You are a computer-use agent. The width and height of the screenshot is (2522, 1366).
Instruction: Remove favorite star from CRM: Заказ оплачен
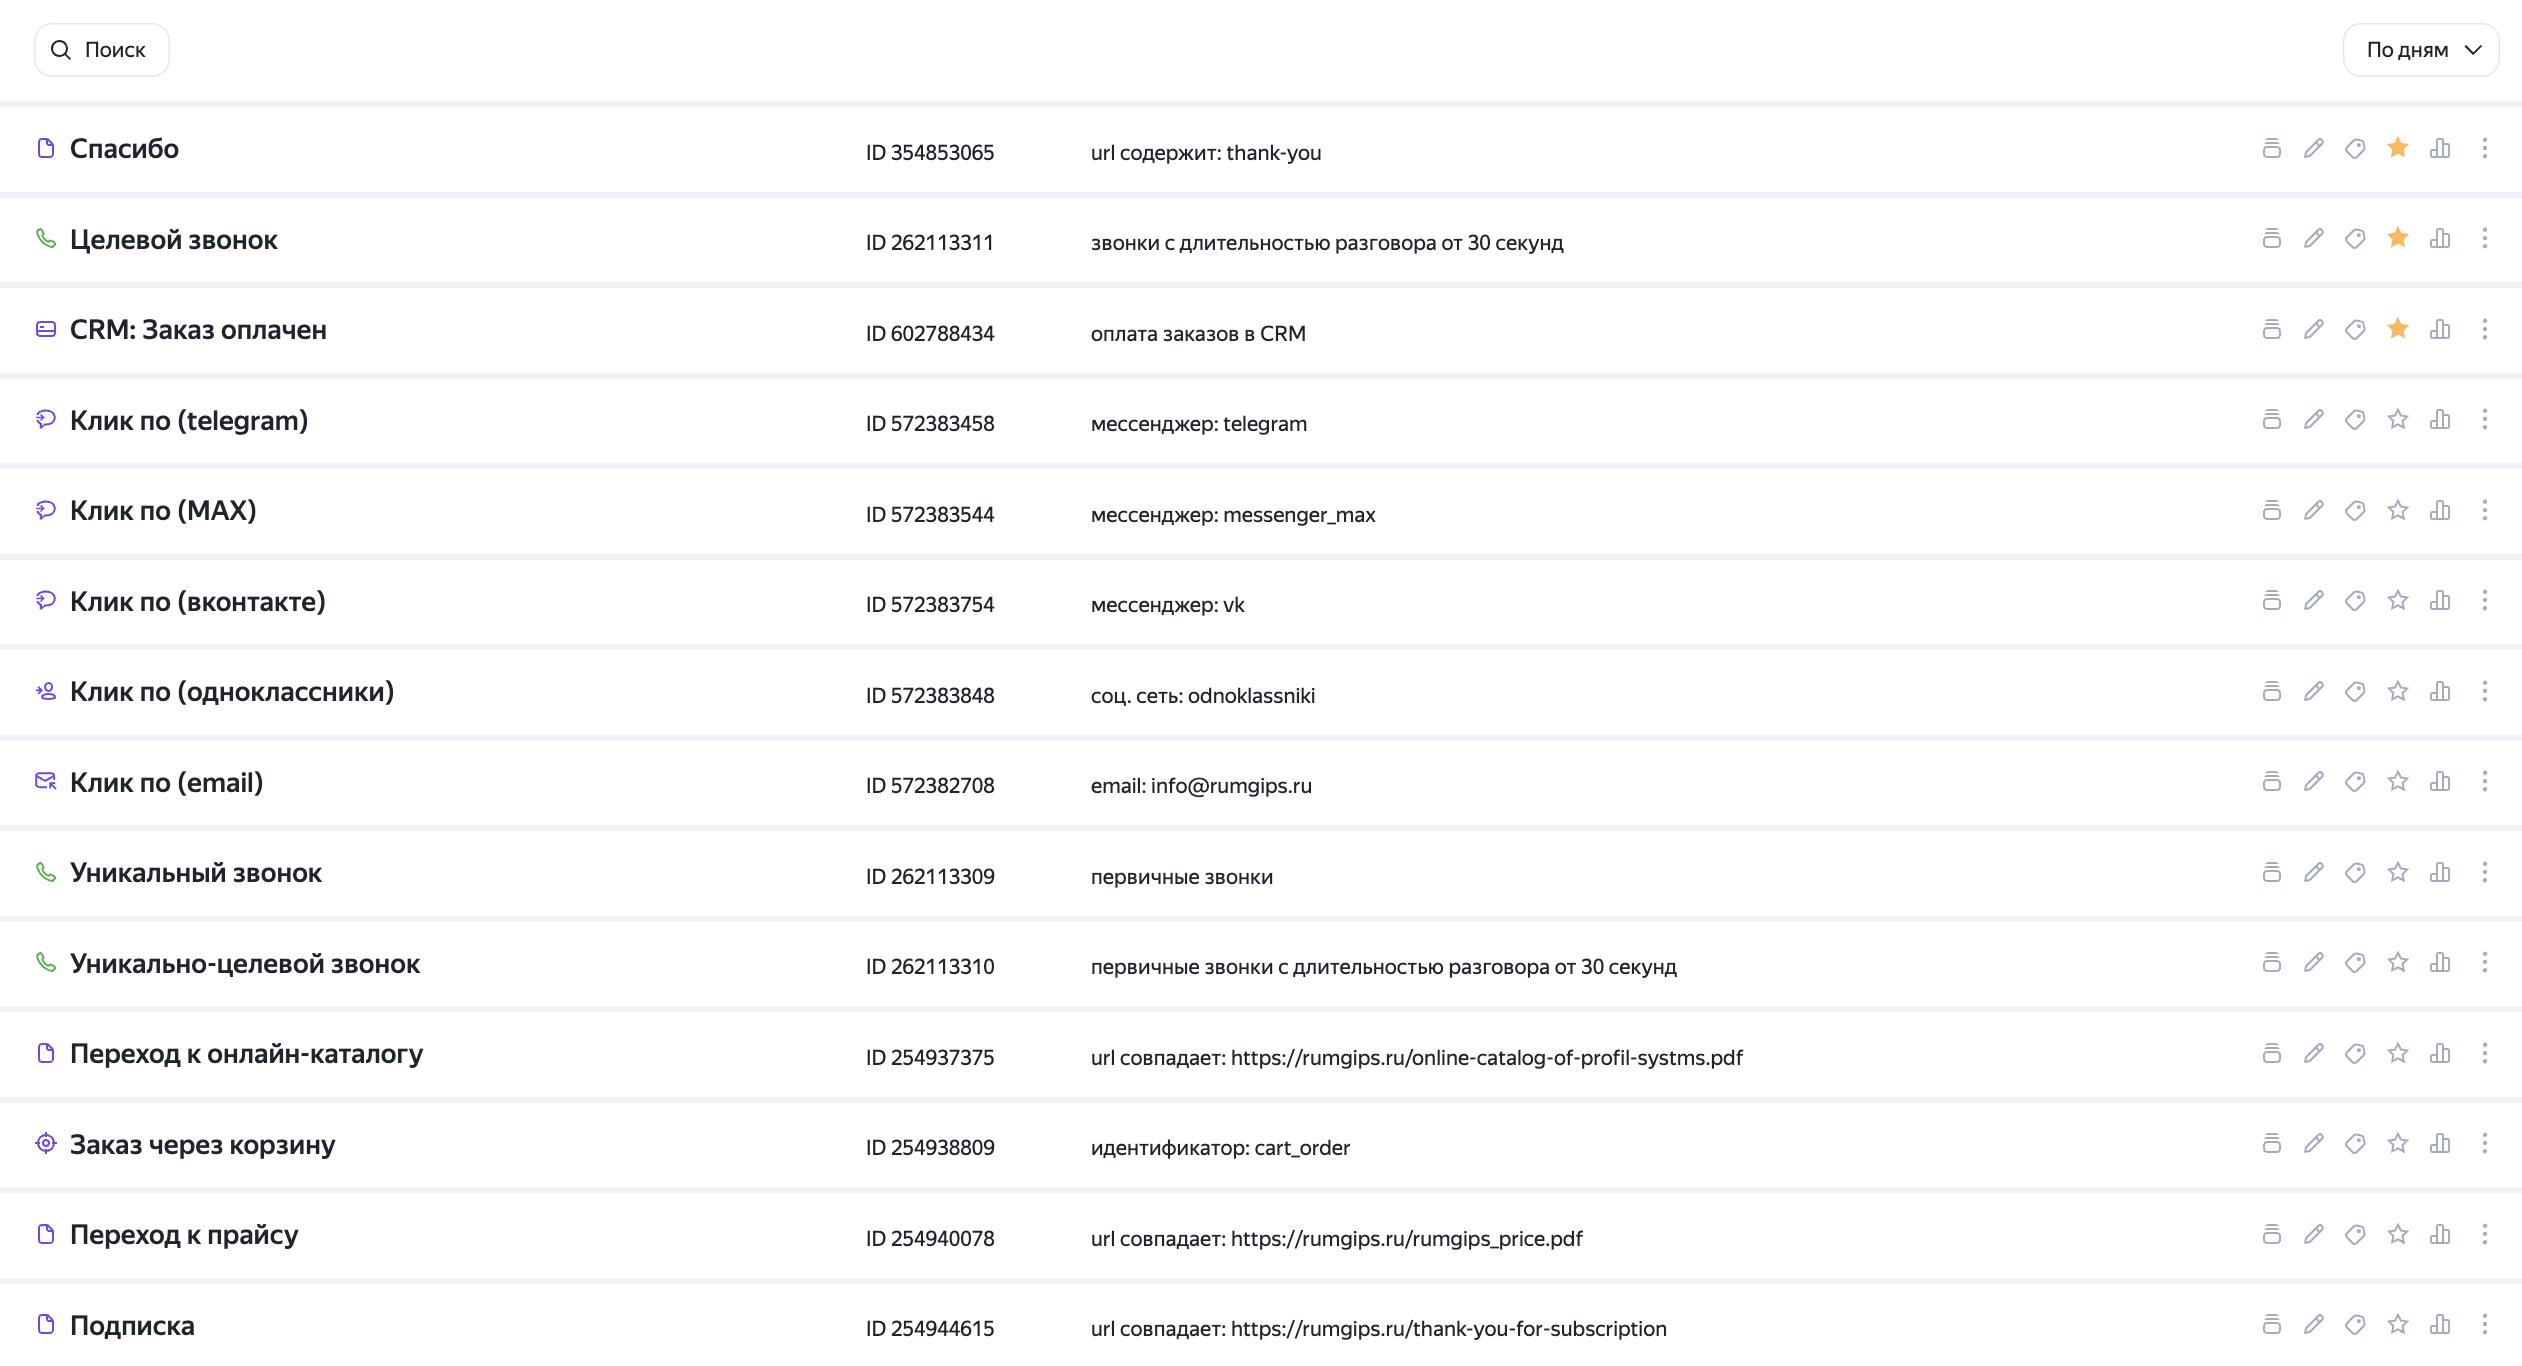click(x=2397, y=329)
